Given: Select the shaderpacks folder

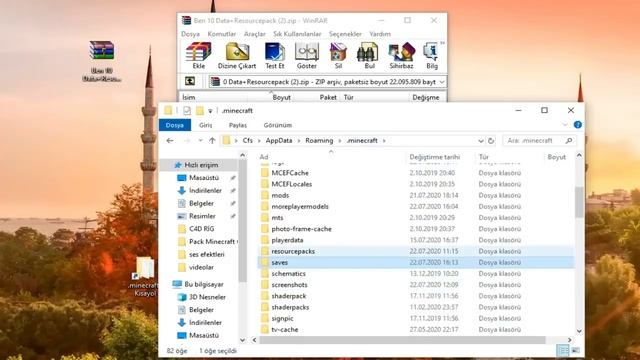Looking at the screenshot, I should tap(290, 307).
